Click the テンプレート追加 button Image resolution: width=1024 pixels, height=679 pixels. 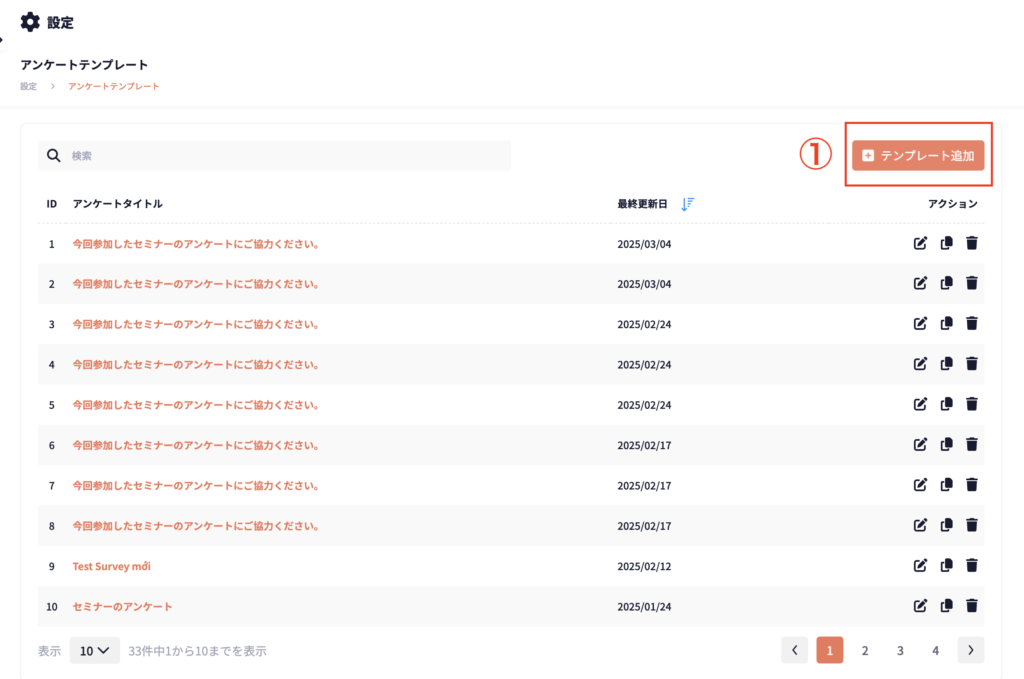coord(919,155)
